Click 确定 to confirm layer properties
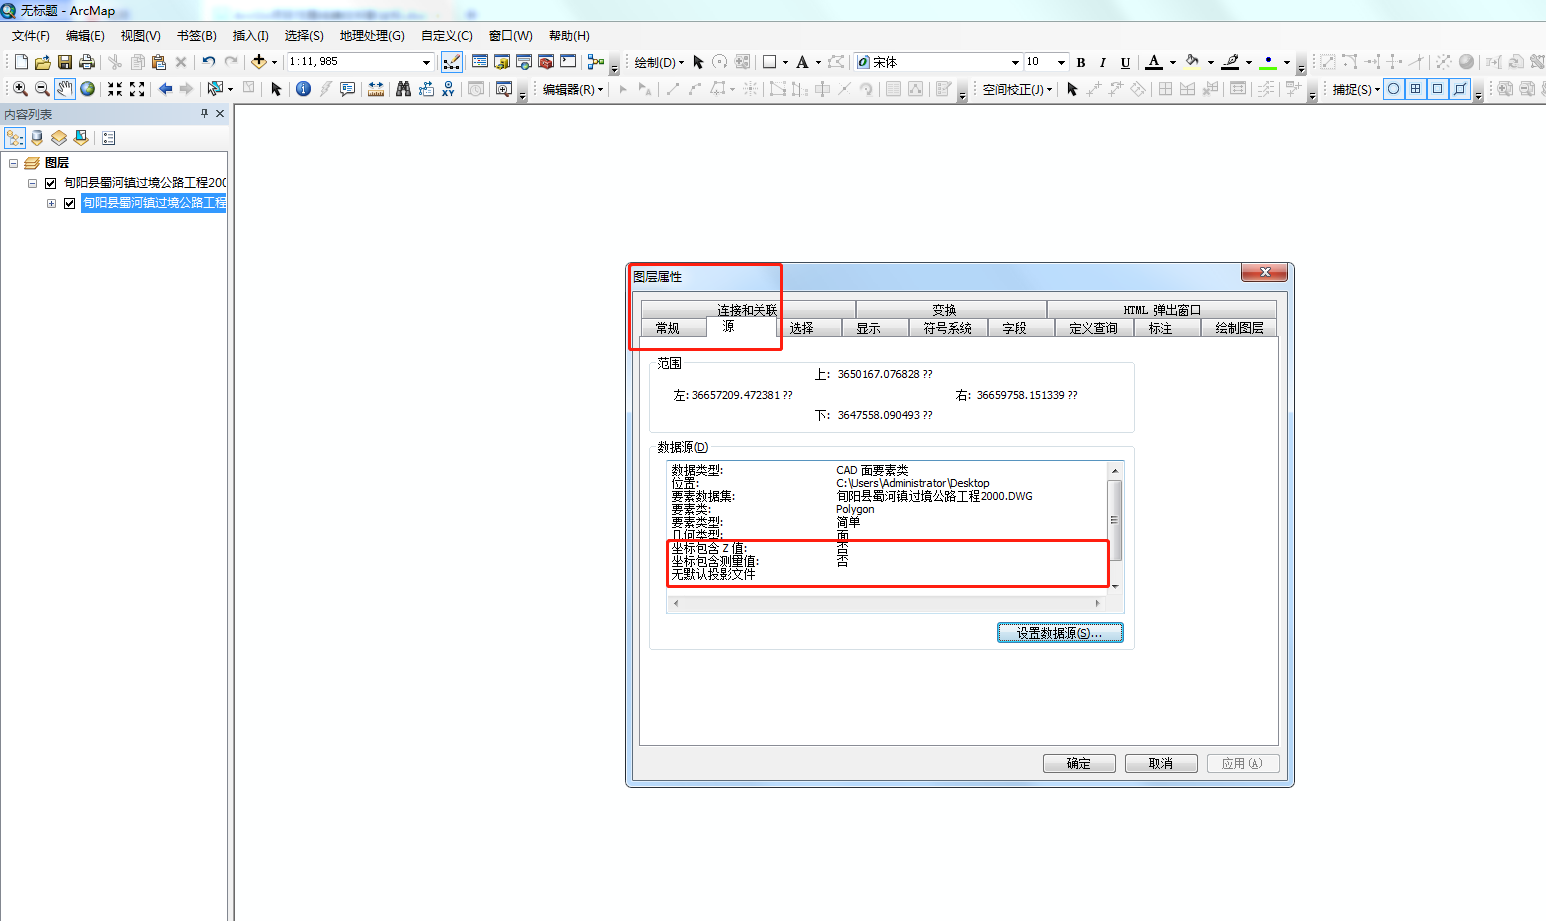This screenshot has width=1546, height=921. coord(1078,763)
